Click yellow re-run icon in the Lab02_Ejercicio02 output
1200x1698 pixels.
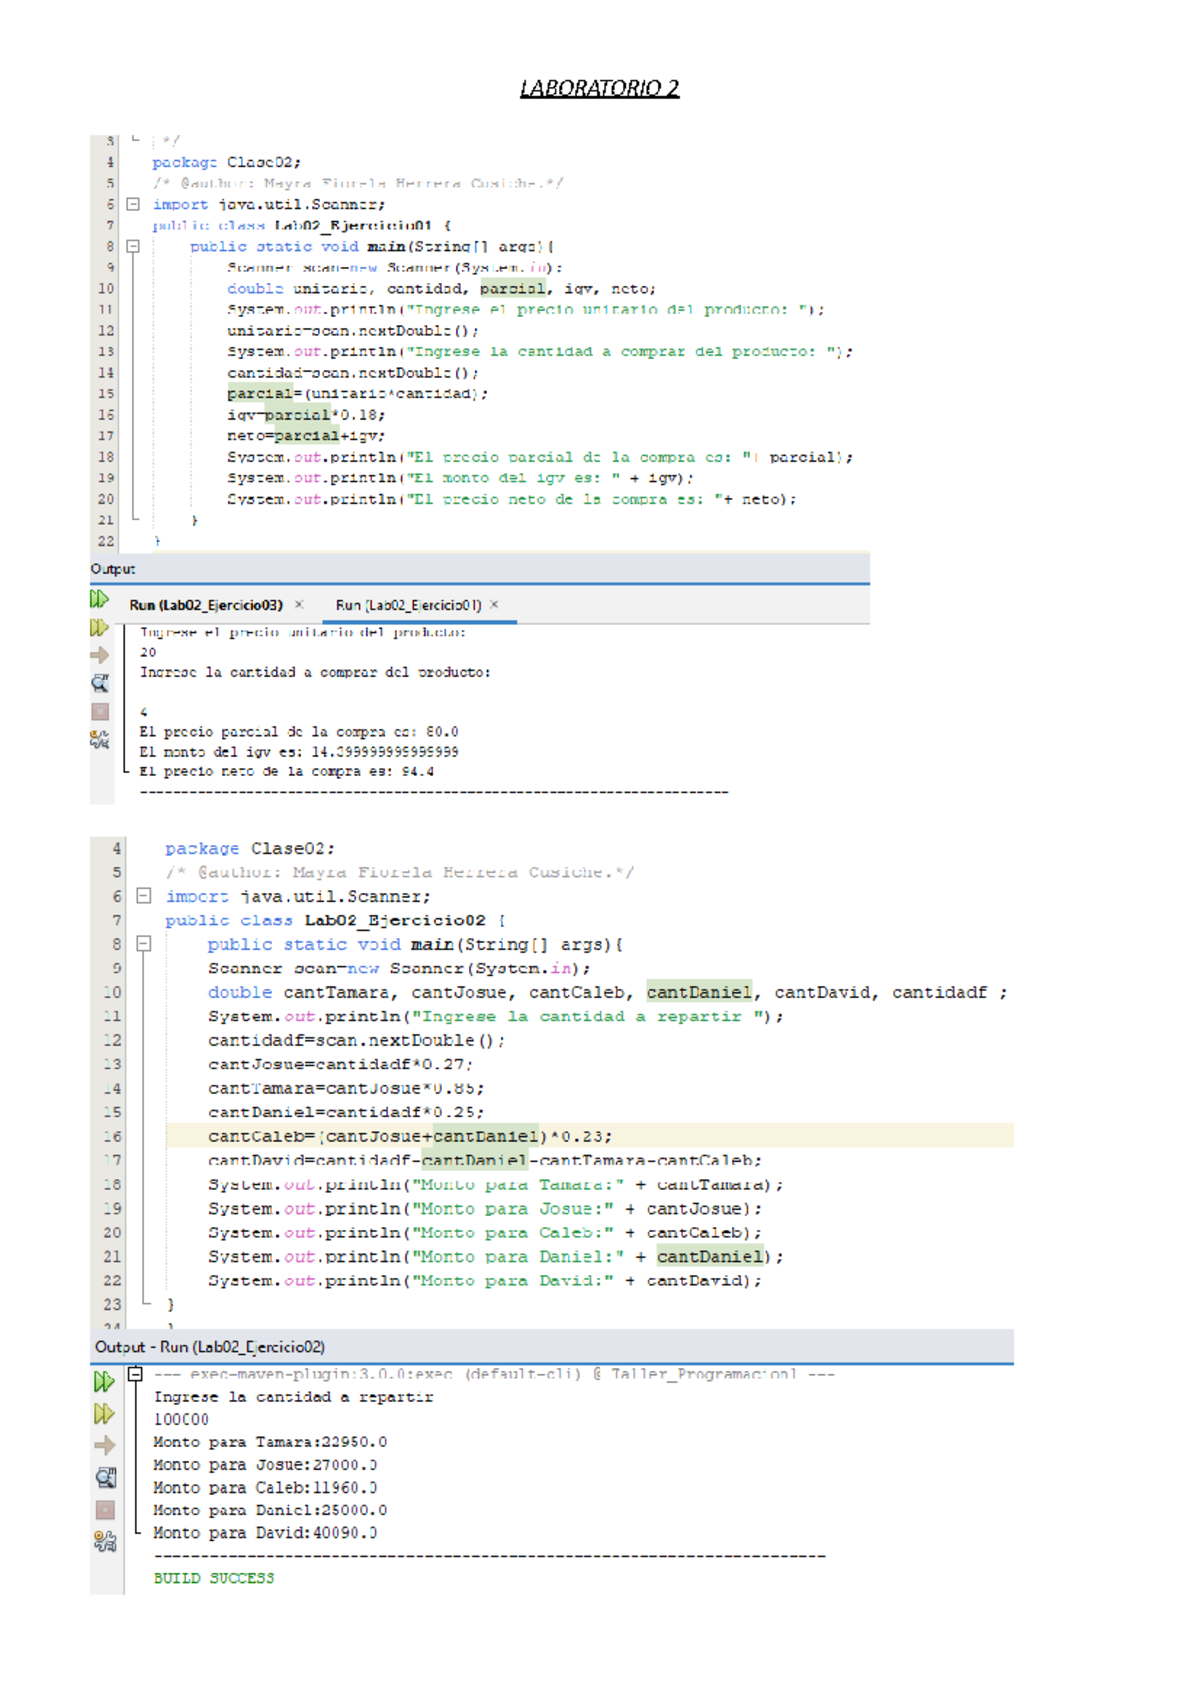pos(104,1414)
